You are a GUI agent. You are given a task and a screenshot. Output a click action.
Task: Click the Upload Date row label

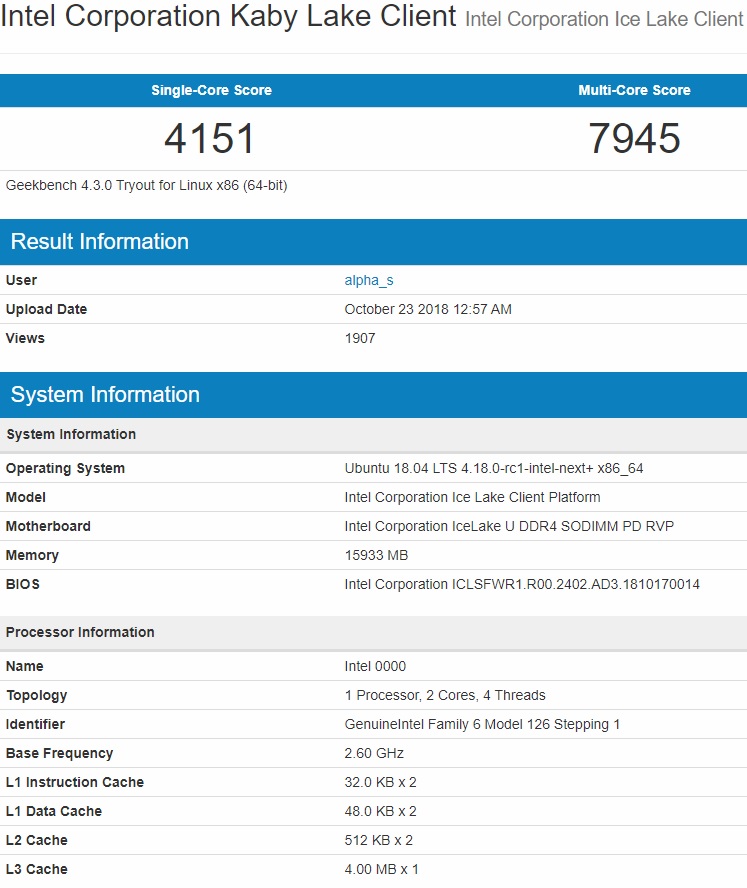[x=46, y=309]
